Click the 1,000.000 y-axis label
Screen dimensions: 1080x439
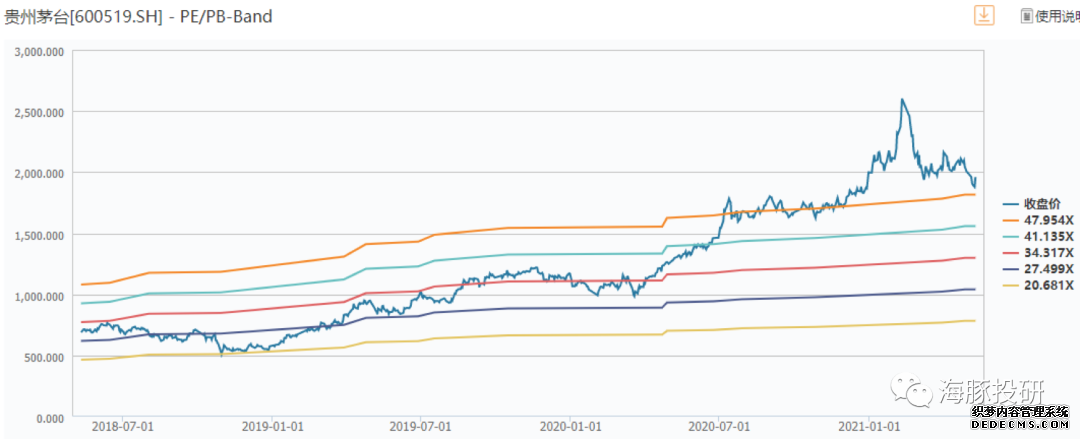[38, 296]
